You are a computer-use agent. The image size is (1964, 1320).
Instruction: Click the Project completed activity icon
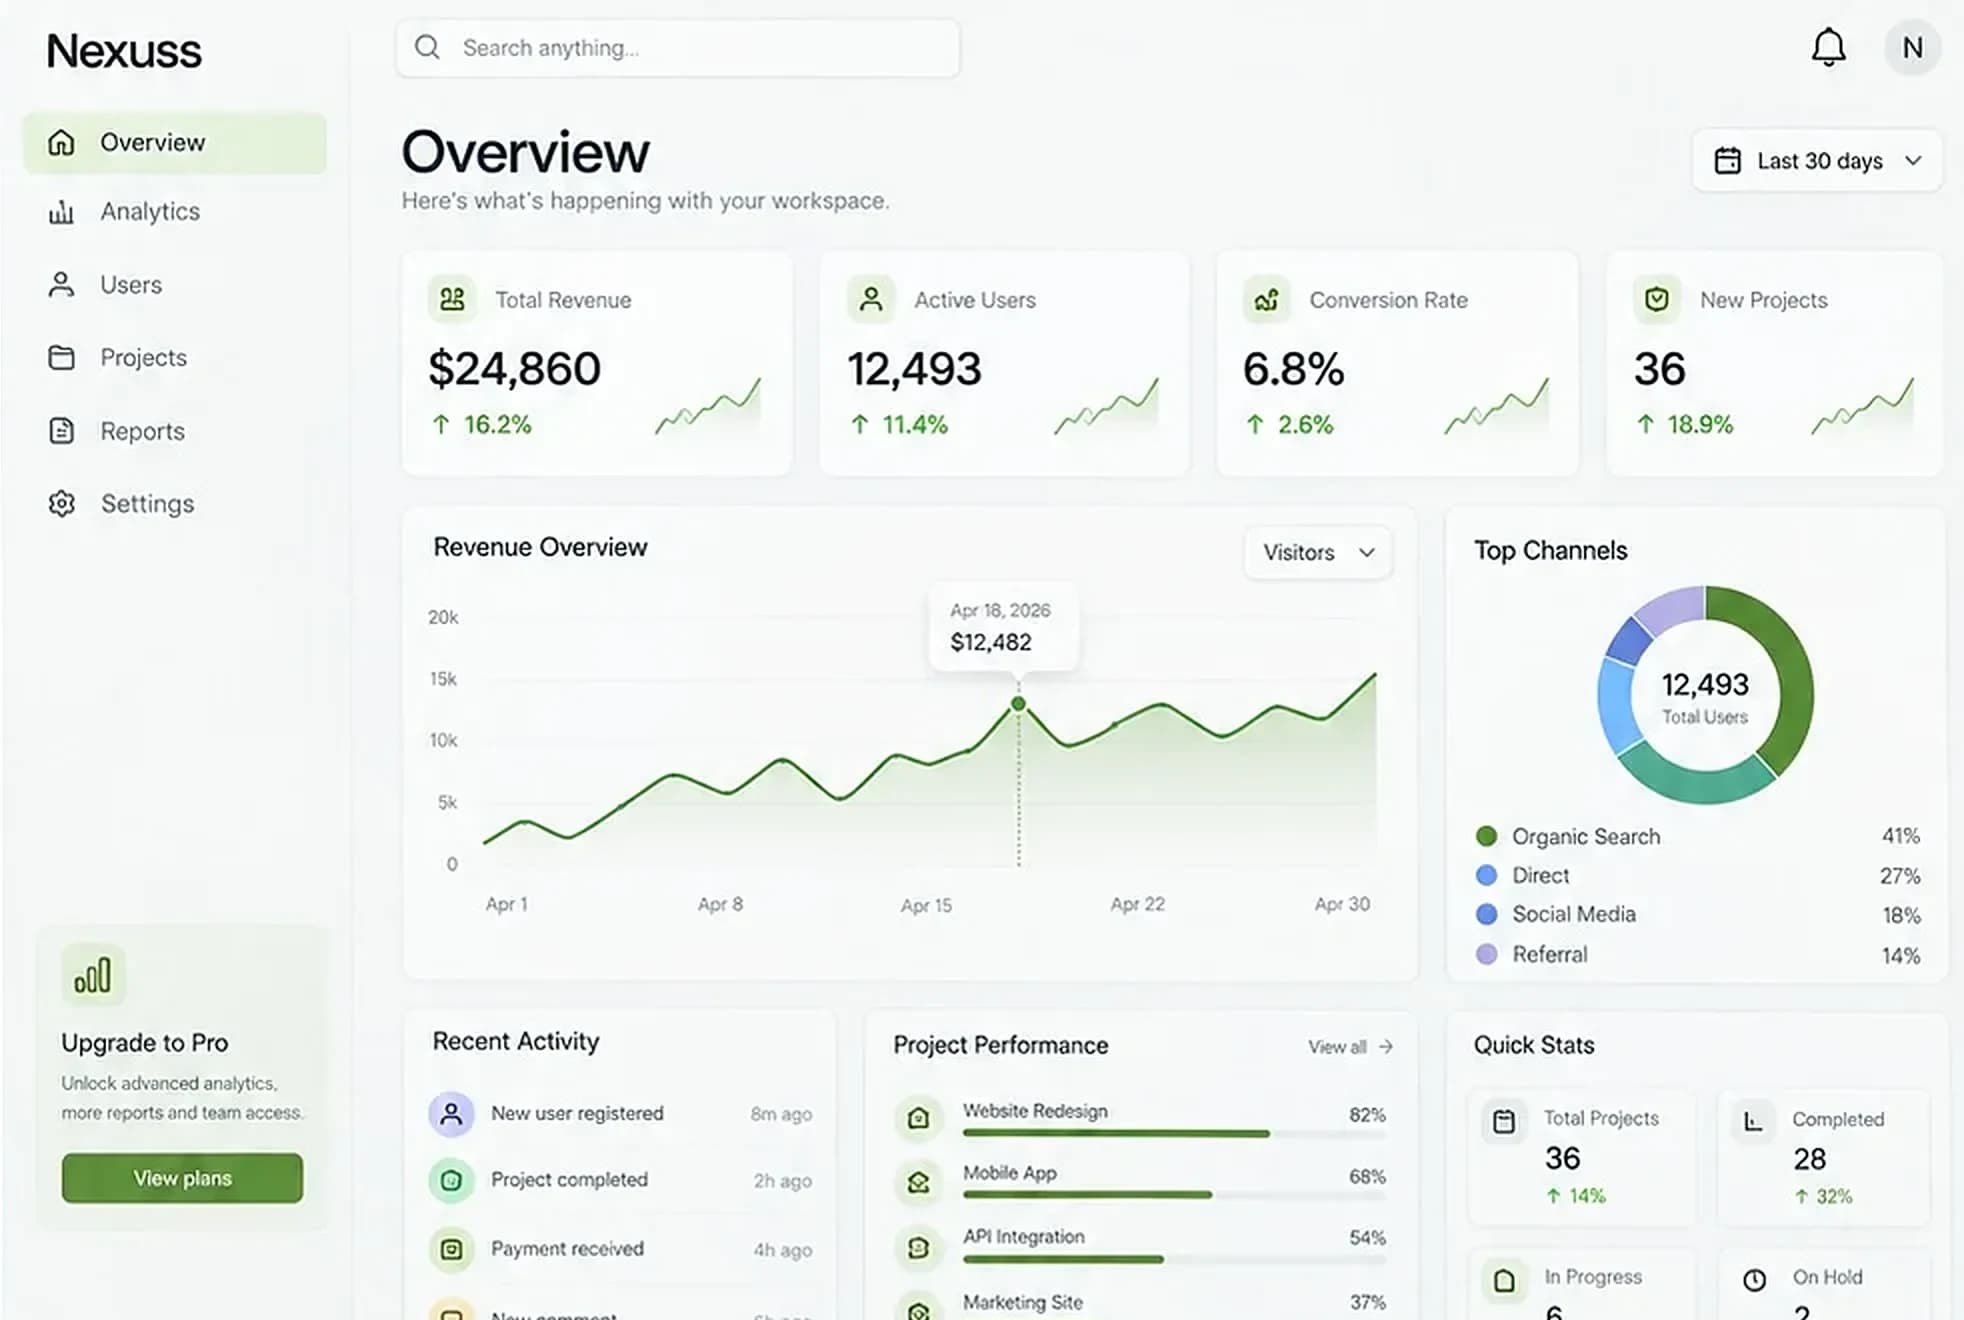pos(451,1180)
